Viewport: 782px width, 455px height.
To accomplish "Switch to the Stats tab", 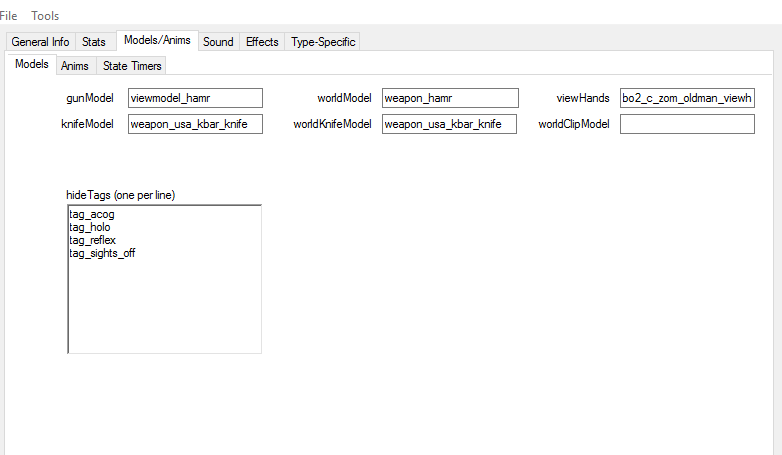I will [94, 42].
